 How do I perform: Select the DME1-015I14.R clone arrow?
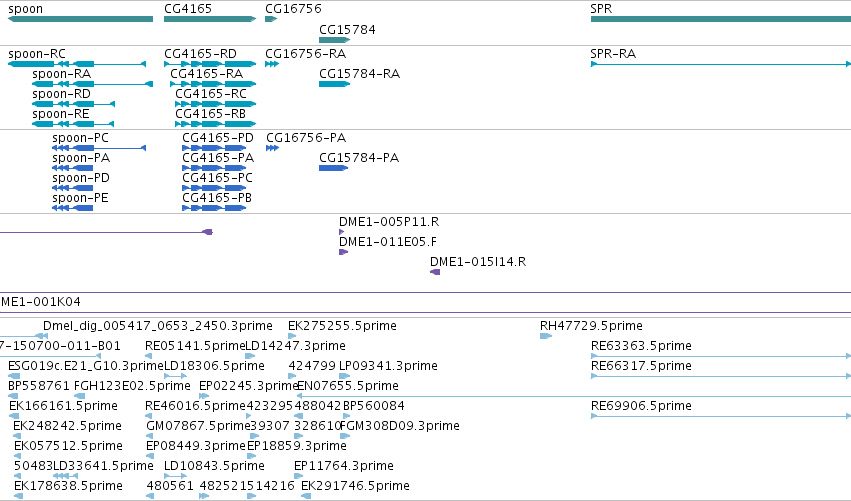coord(435,272)
